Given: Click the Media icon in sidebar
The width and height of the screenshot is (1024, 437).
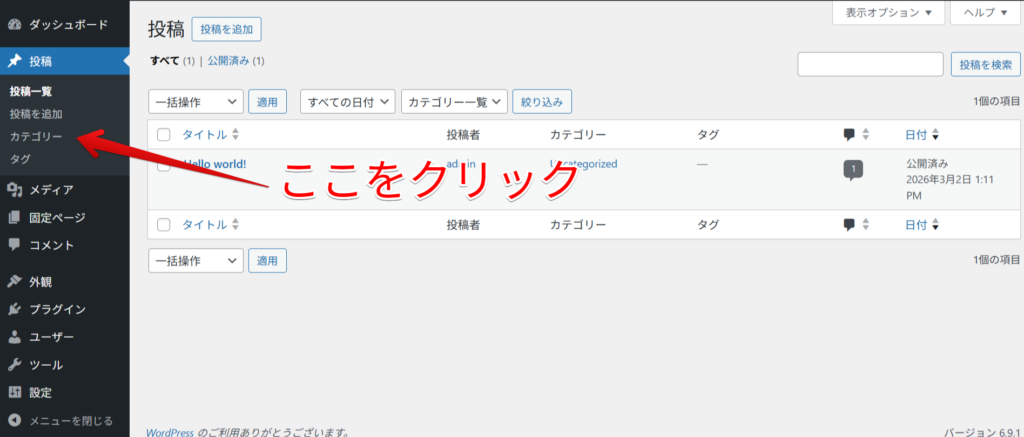Looking at the screenshot, I should point(15,190).
